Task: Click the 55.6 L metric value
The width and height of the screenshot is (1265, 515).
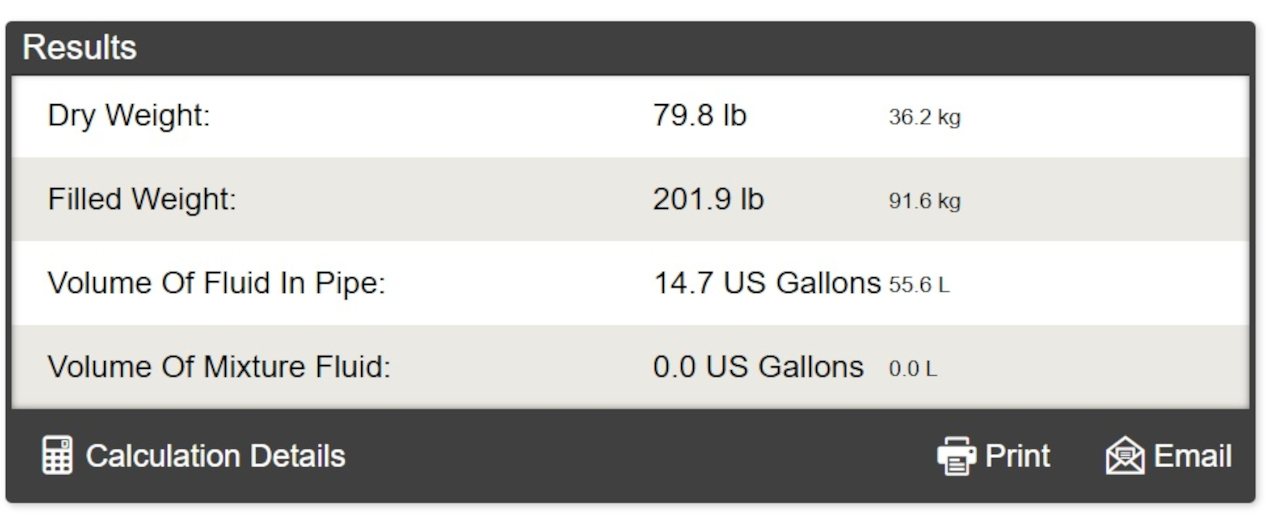Action: (x=919, y=286)
